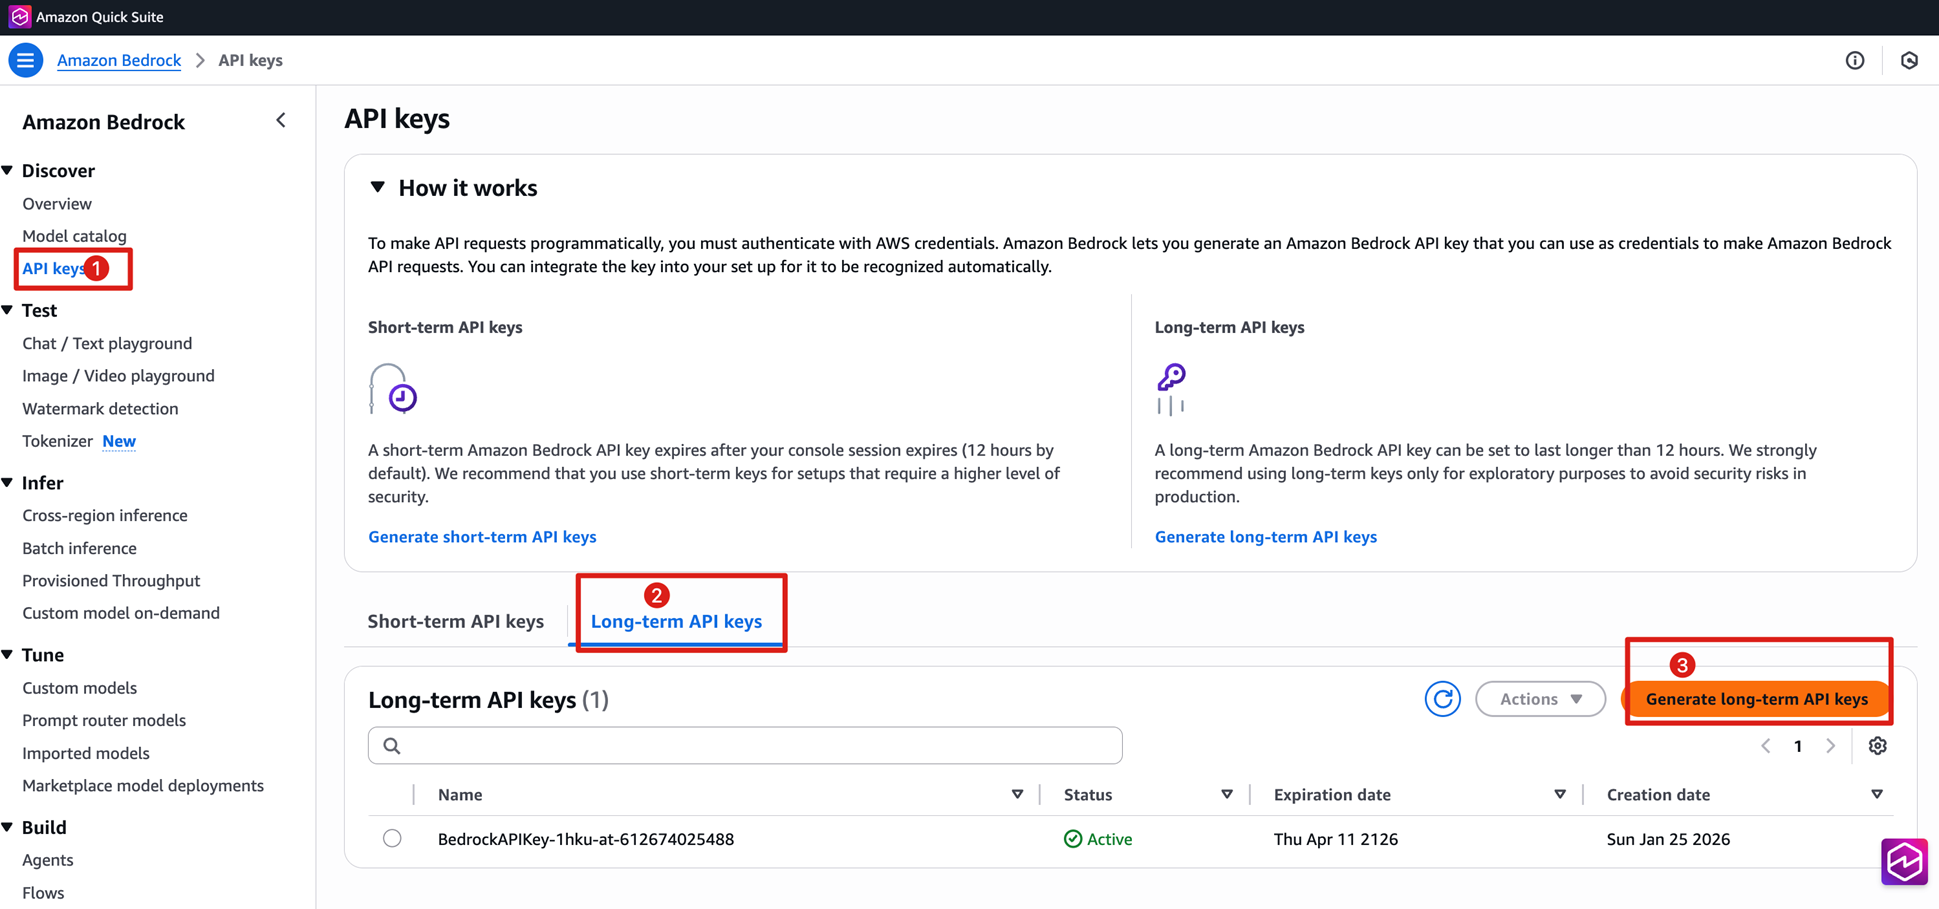The height and width of the screenshot is (909, 1939).
Task: Collapse the How it works section
Action: (377, 187)
